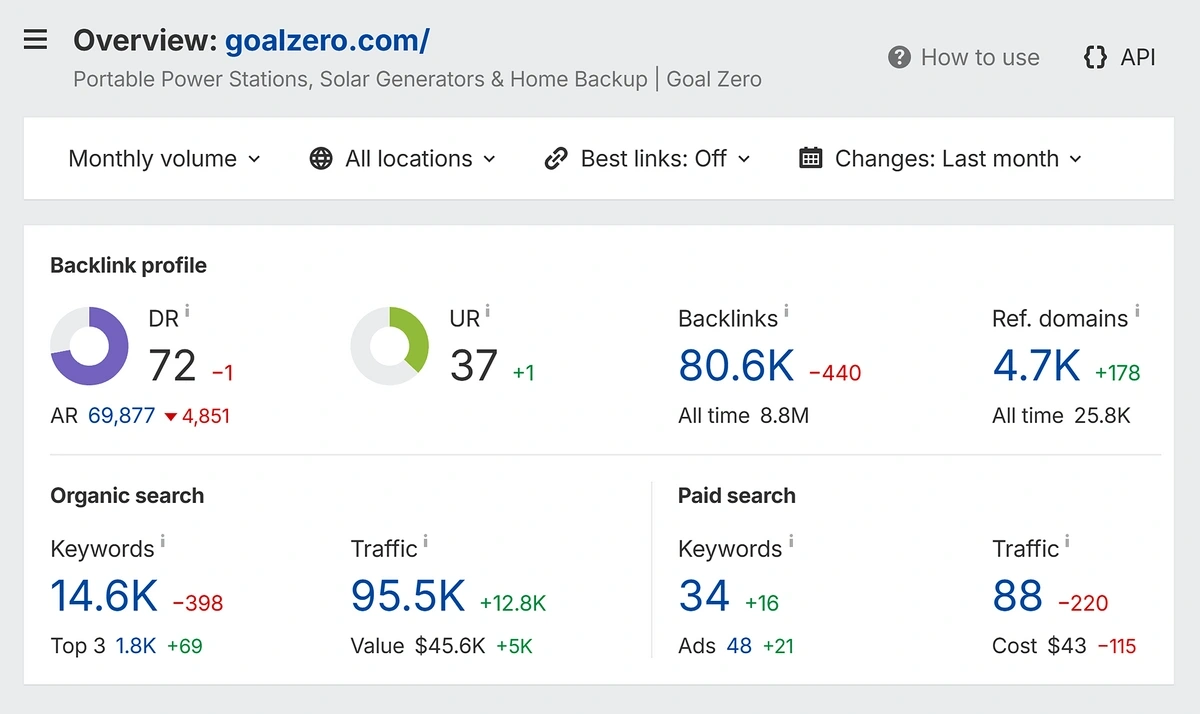
Task: Click the calendar icon for Changes
Action: (811, 158)
